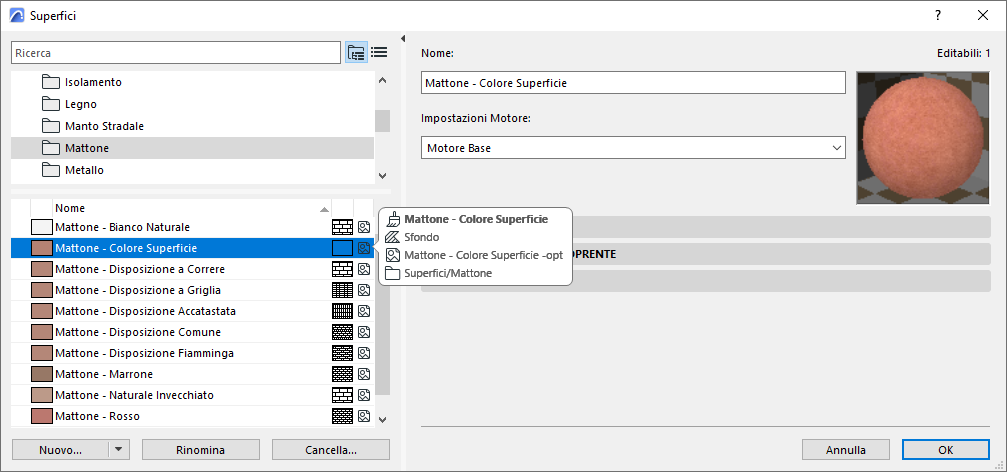Click the grid hatch icon for Disposizione a Griglia

342,290
